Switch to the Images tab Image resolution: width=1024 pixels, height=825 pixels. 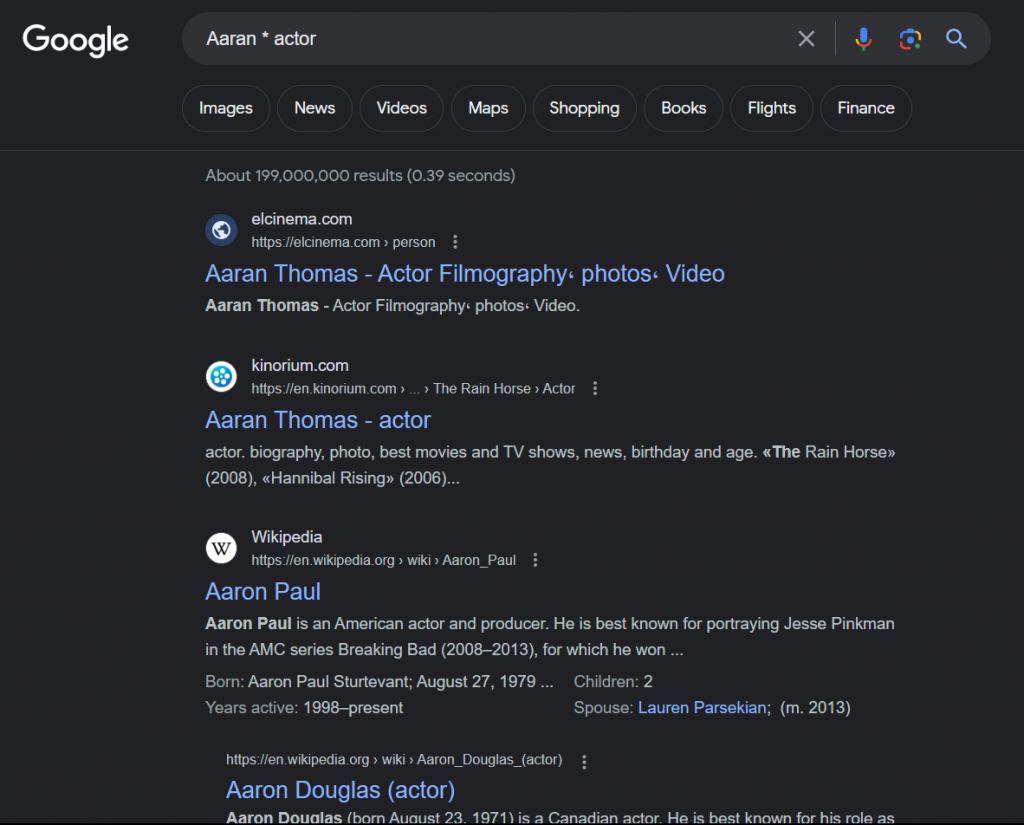pos(226,108)
